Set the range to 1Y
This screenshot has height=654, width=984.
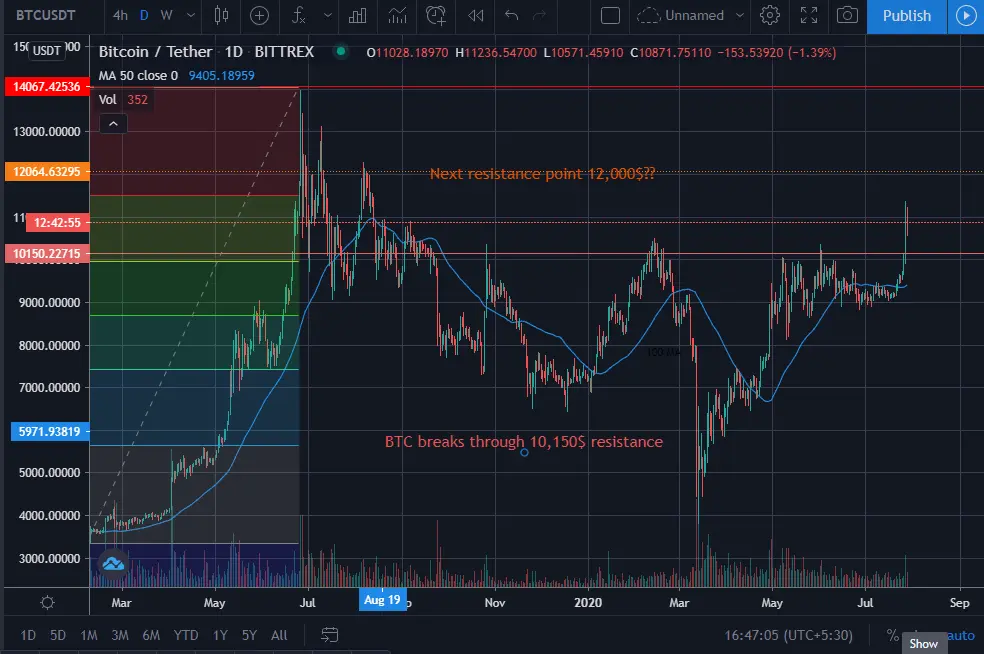[220, 635]
